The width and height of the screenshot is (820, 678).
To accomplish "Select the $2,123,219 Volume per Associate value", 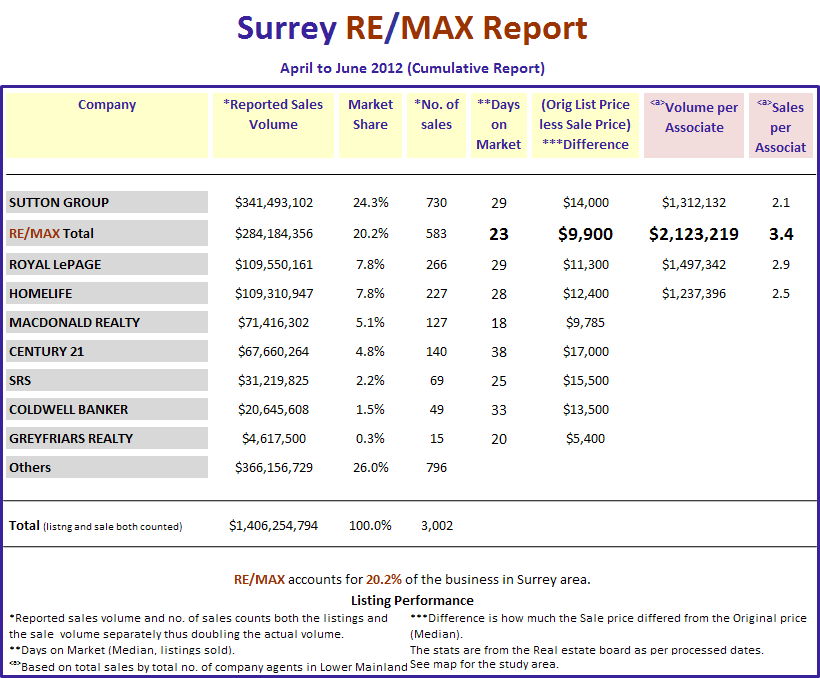I will pos(694,233).
